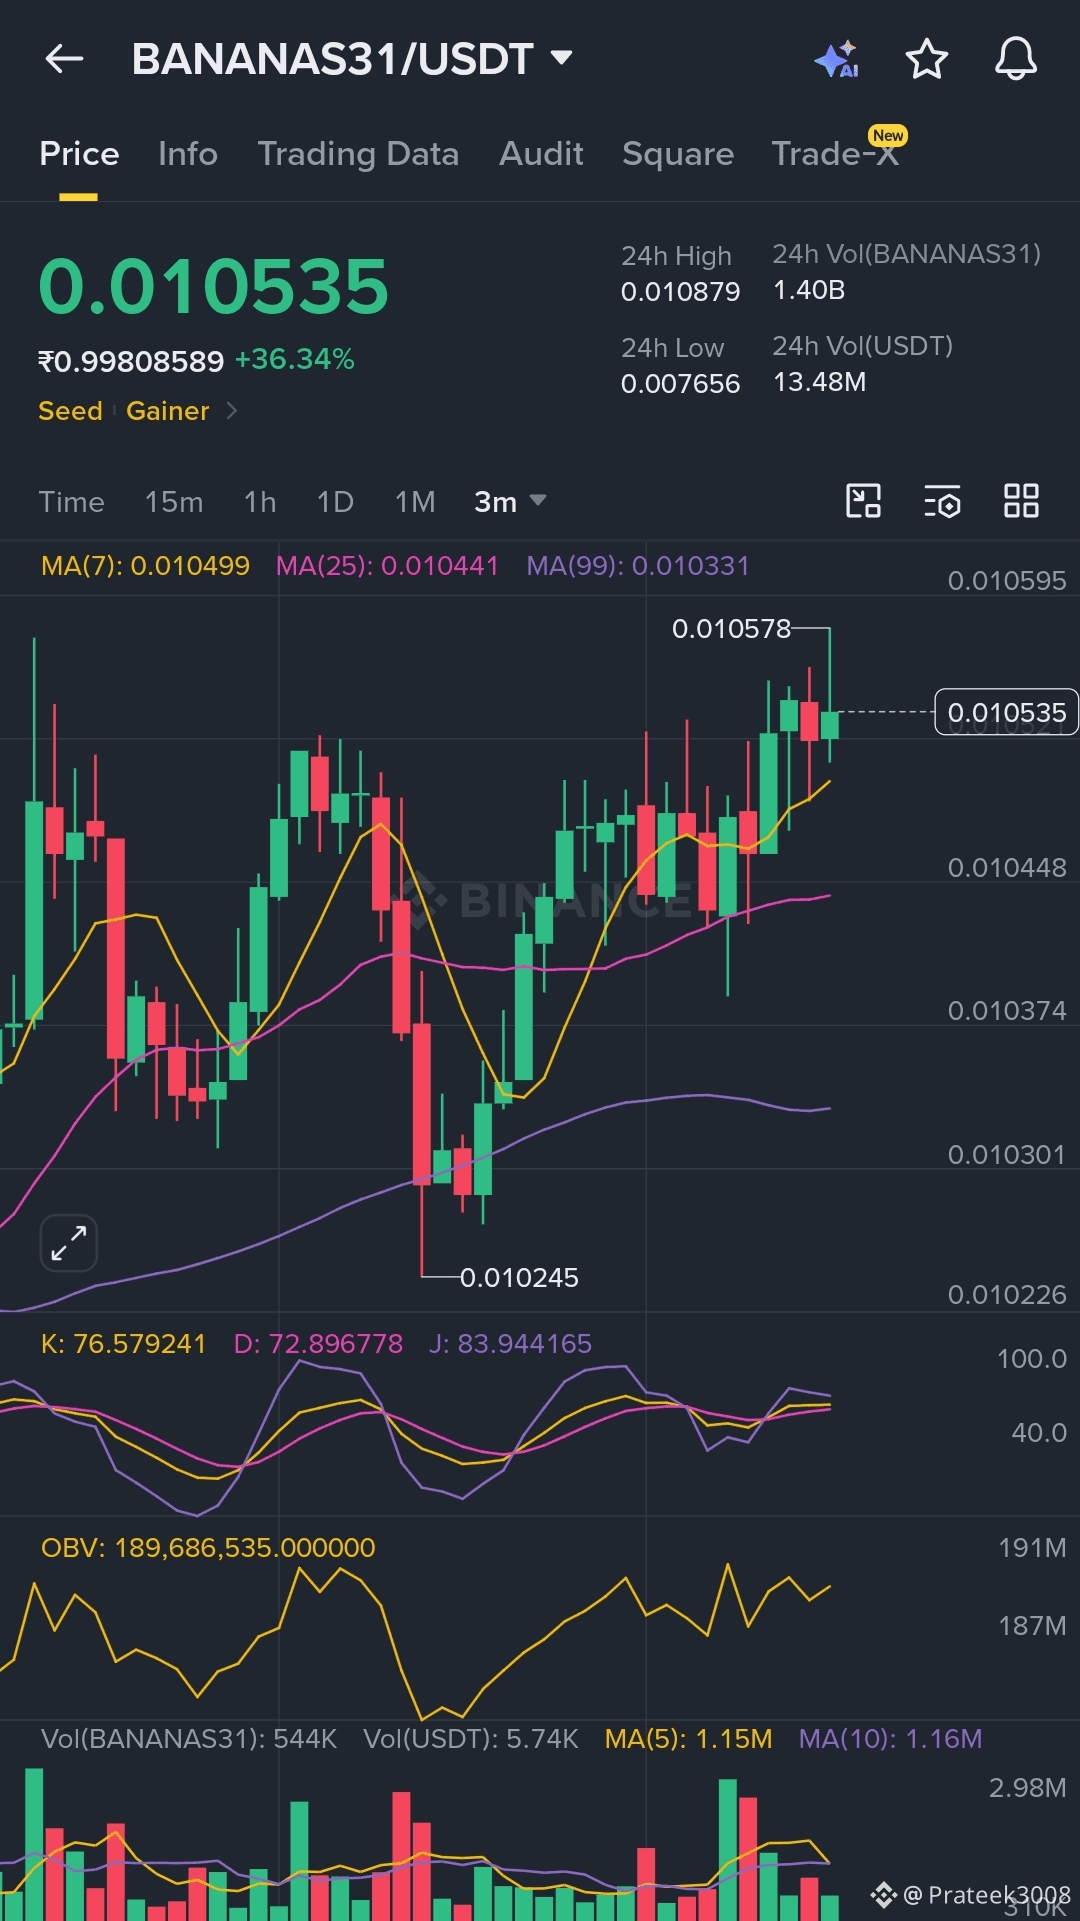Tap the MA(25): 0.010441 indicator label
Viewport: 1080px width, 1921px height.
tap(387, 566)
